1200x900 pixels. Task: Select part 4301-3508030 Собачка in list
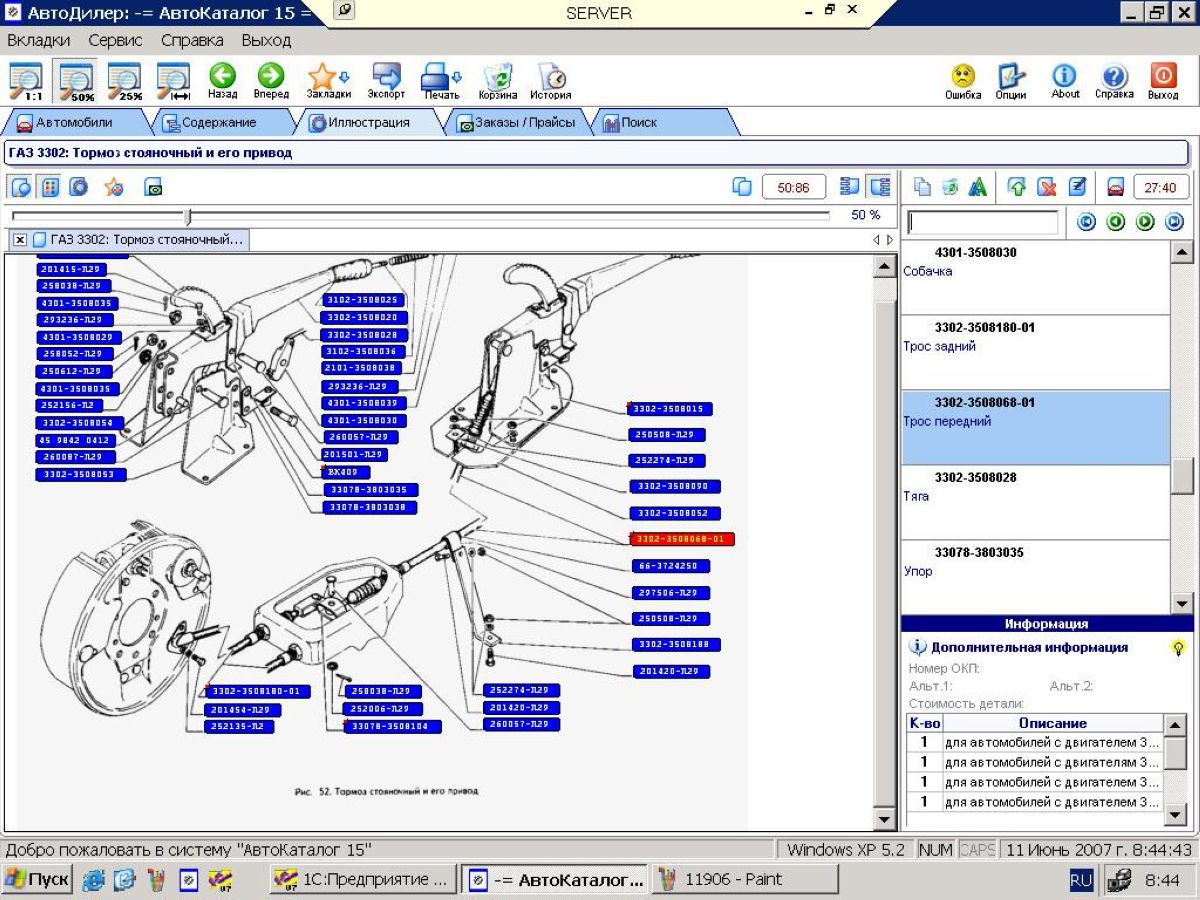[1035, 277]
